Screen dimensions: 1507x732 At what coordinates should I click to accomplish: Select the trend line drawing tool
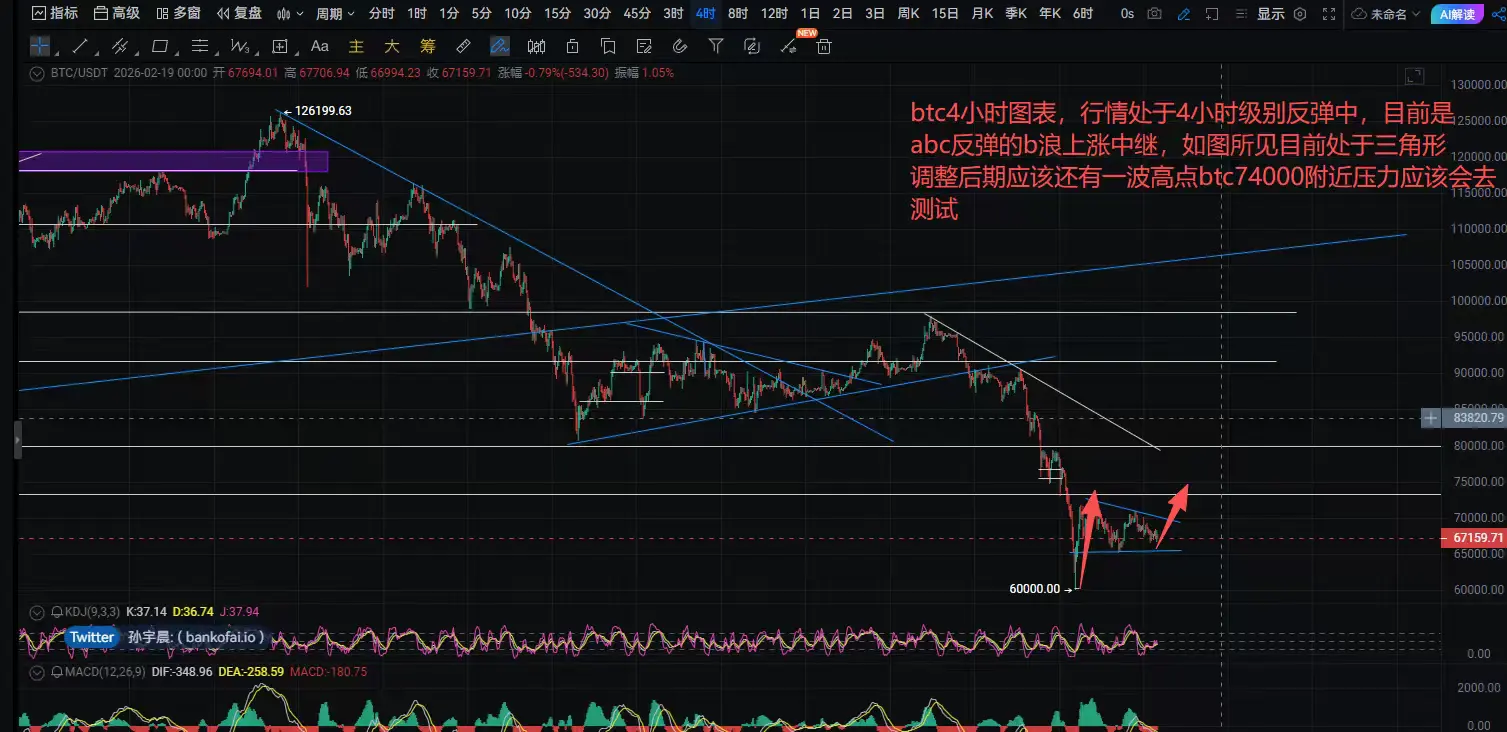80,46
